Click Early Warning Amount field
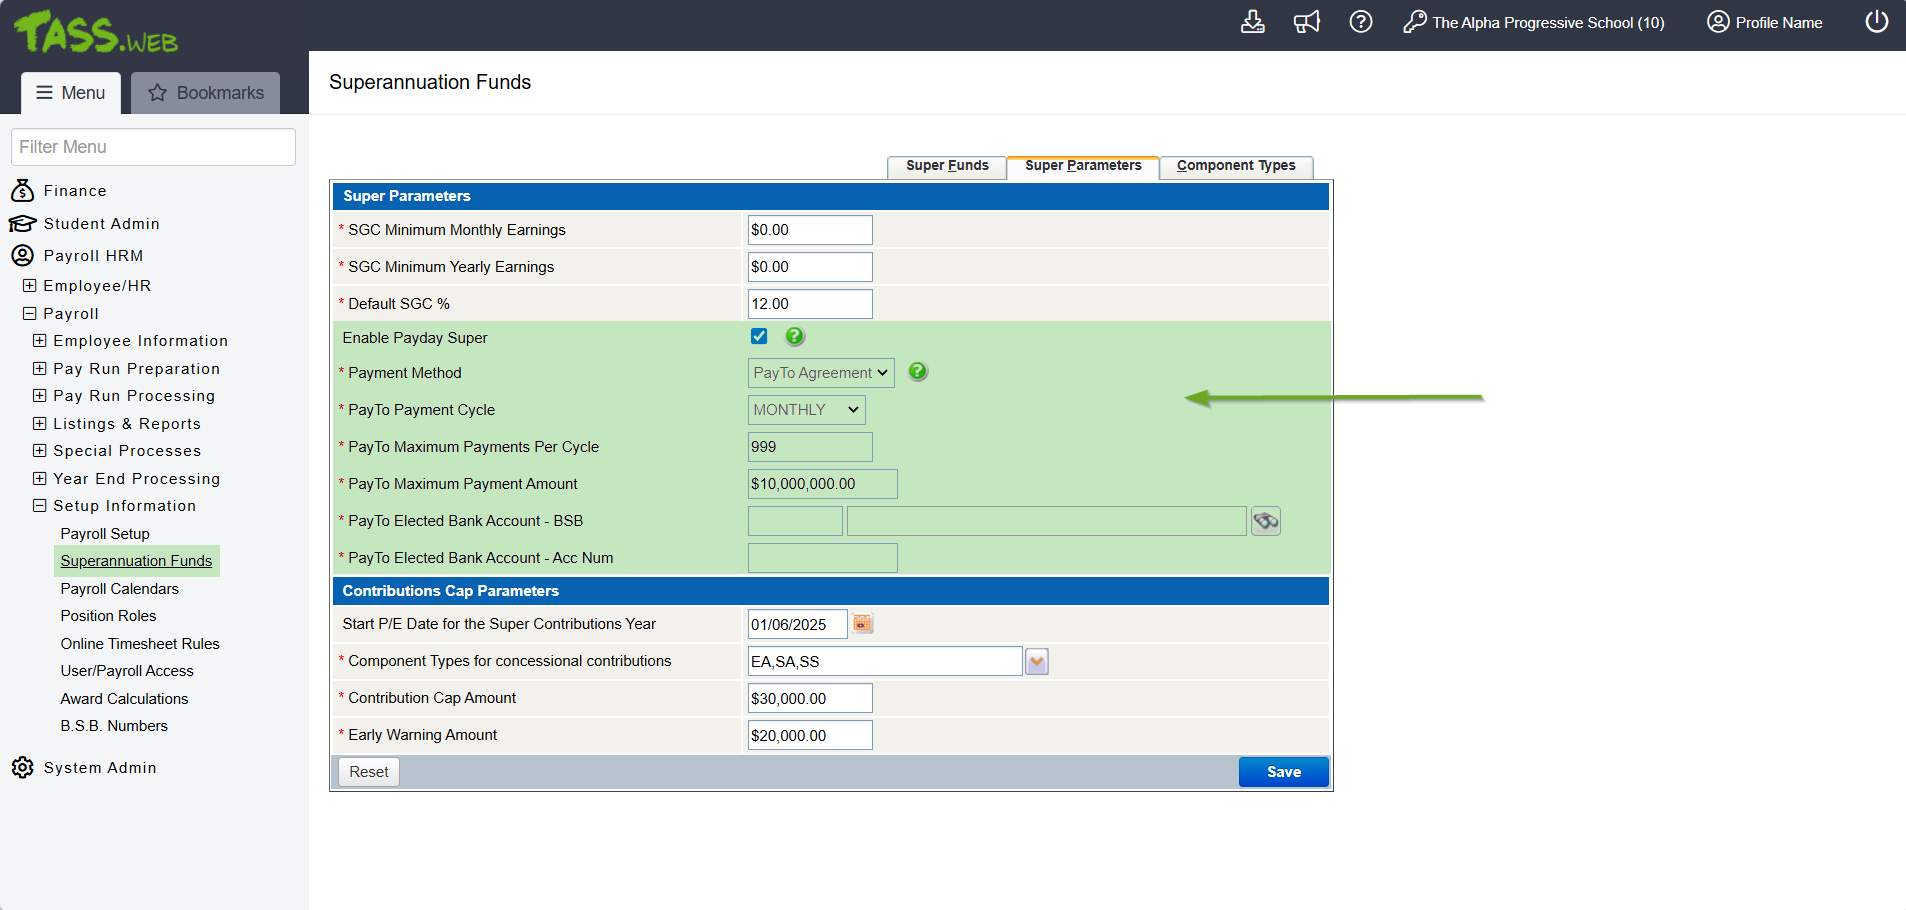 [810, 735]
